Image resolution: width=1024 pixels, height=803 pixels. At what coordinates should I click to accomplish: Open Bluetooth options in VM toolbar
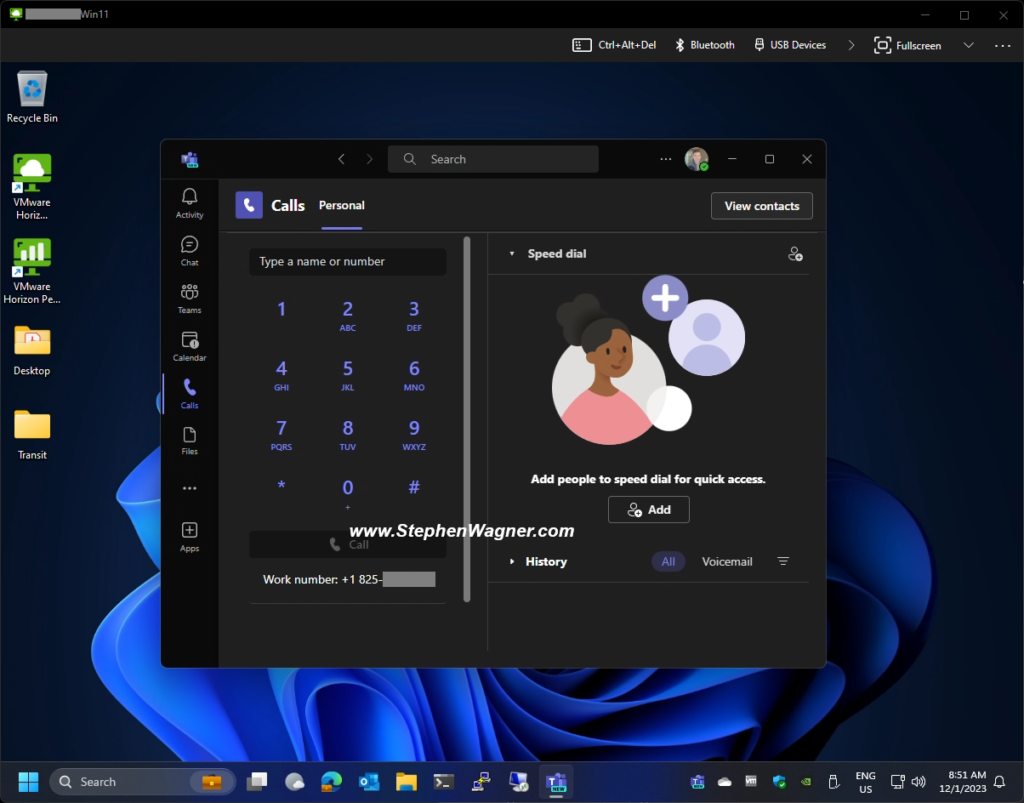coord(704,45)
